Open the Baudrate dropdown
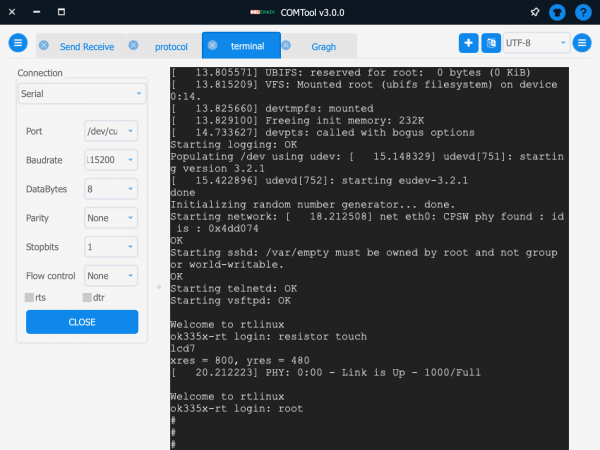This screenshot has width=600, height=450. coord(111,159)
